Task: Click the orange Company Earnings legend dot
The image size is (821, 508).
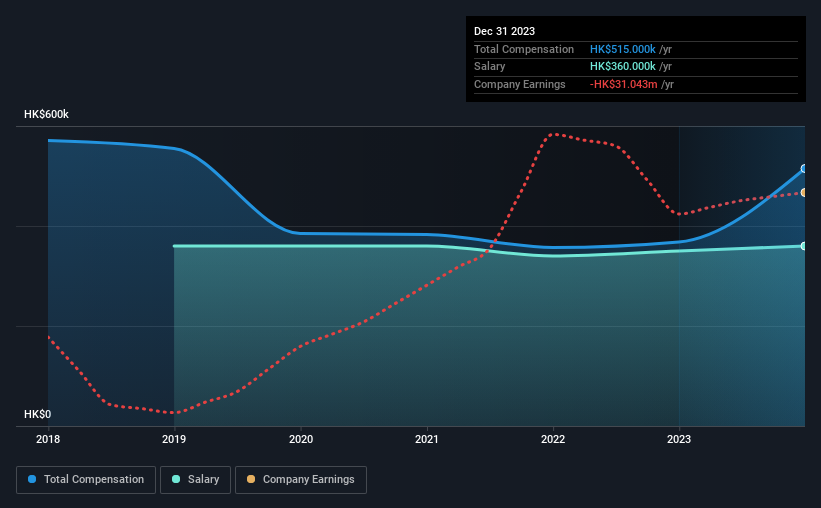Action: click(251, 479)
